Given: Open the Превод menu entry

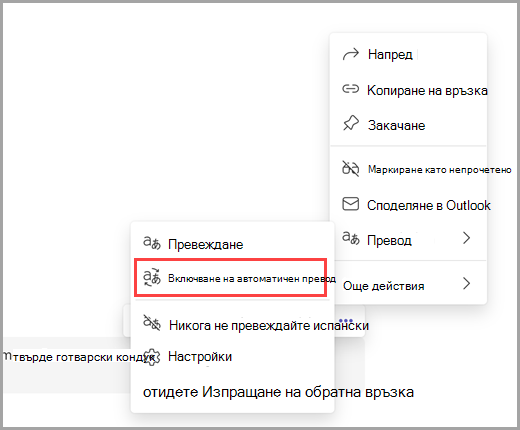Looking at the screenshot, I should pos(408,239).
